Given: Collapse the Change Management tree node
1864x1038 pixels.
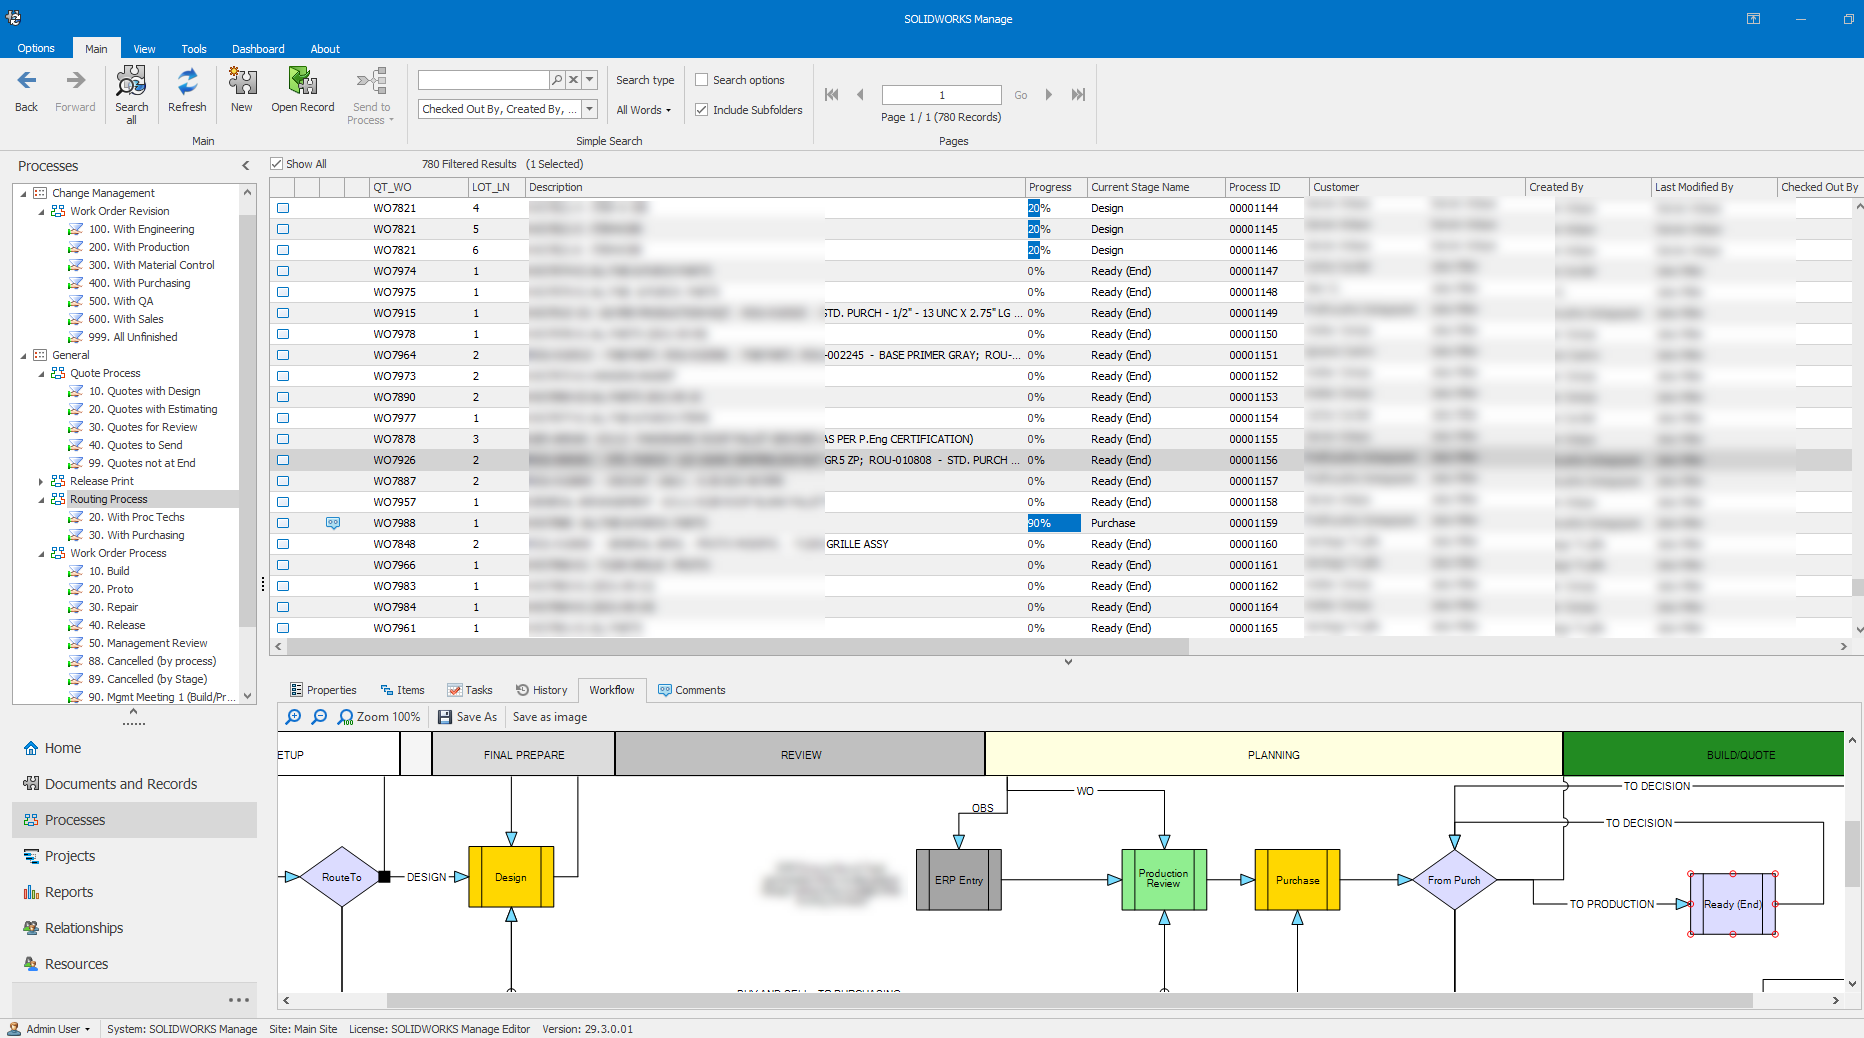Looking at the screenshot, I should (24, 193).
